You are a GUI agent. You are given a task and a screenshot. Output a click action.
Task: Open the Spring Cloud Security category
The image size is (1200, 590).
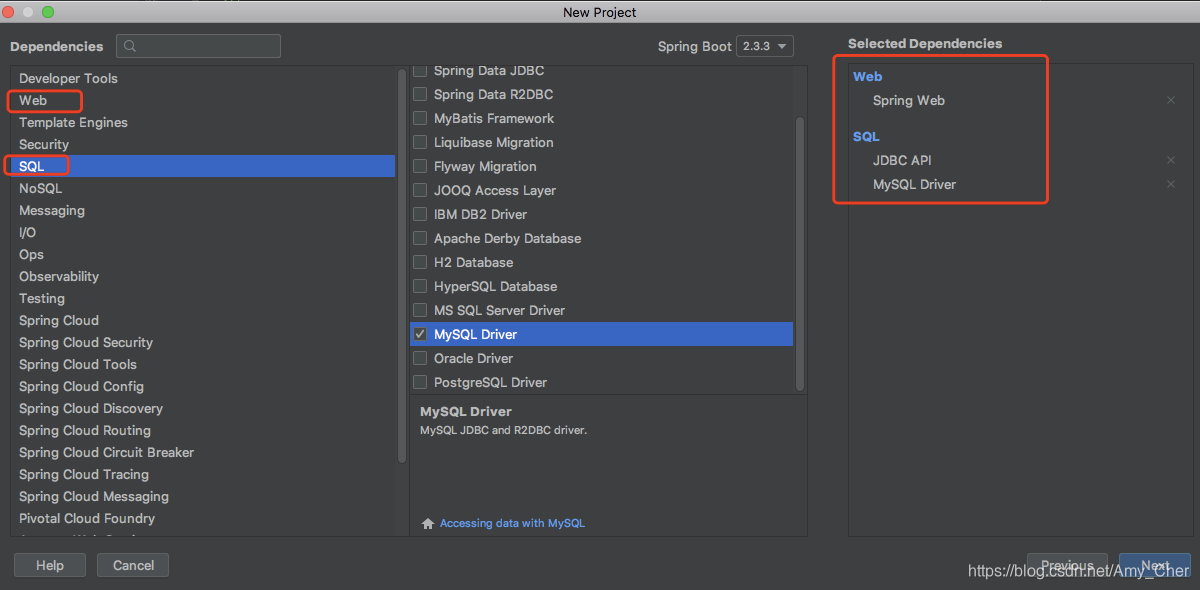(86, 342)
